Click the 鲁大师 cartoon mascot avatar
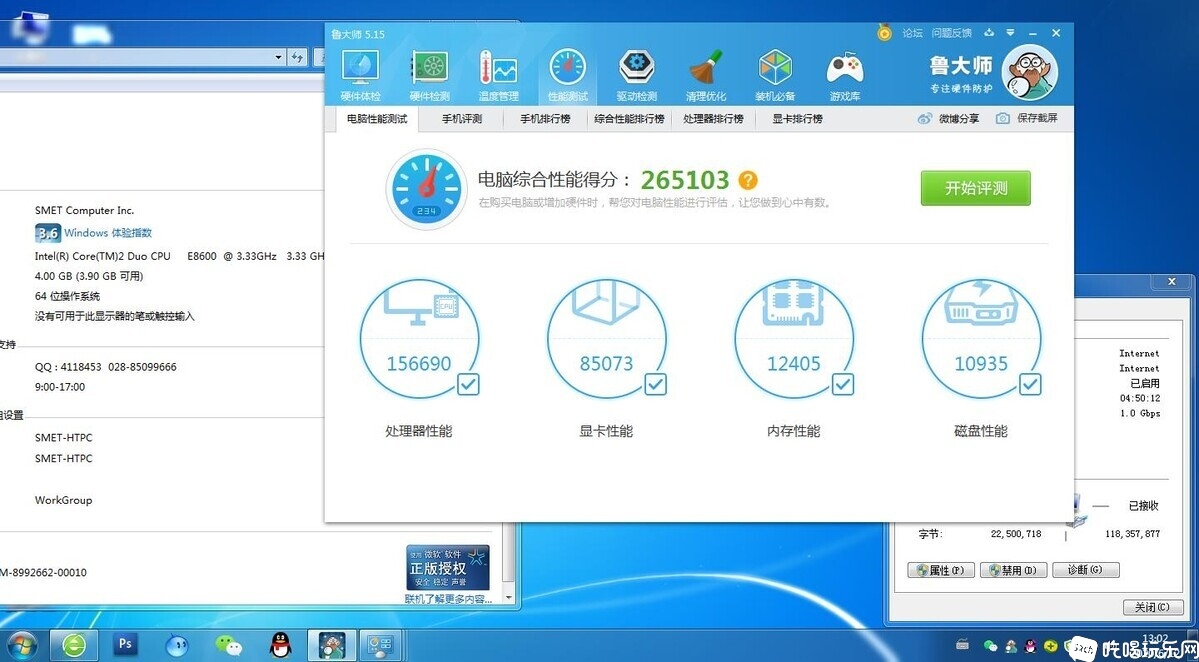Viewport: 1199px width, 662px height. tap(1029, 72)
